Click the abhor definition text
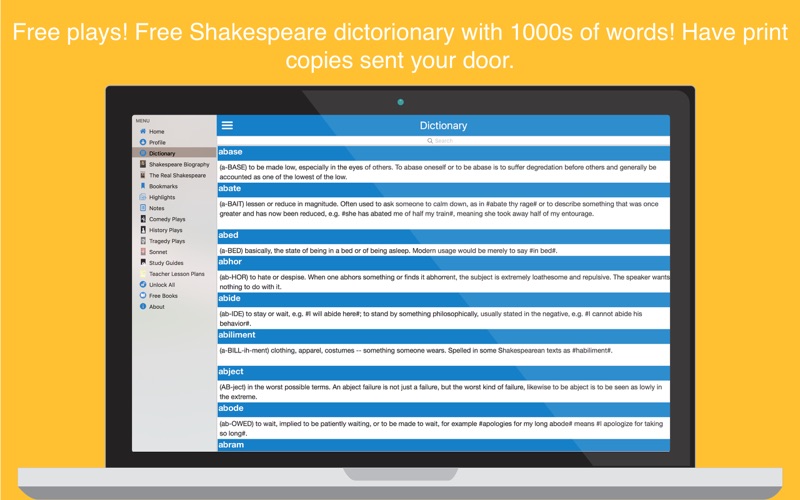This screenshot has width=800, height=500. pyautogui.click(x=444, y=282)
